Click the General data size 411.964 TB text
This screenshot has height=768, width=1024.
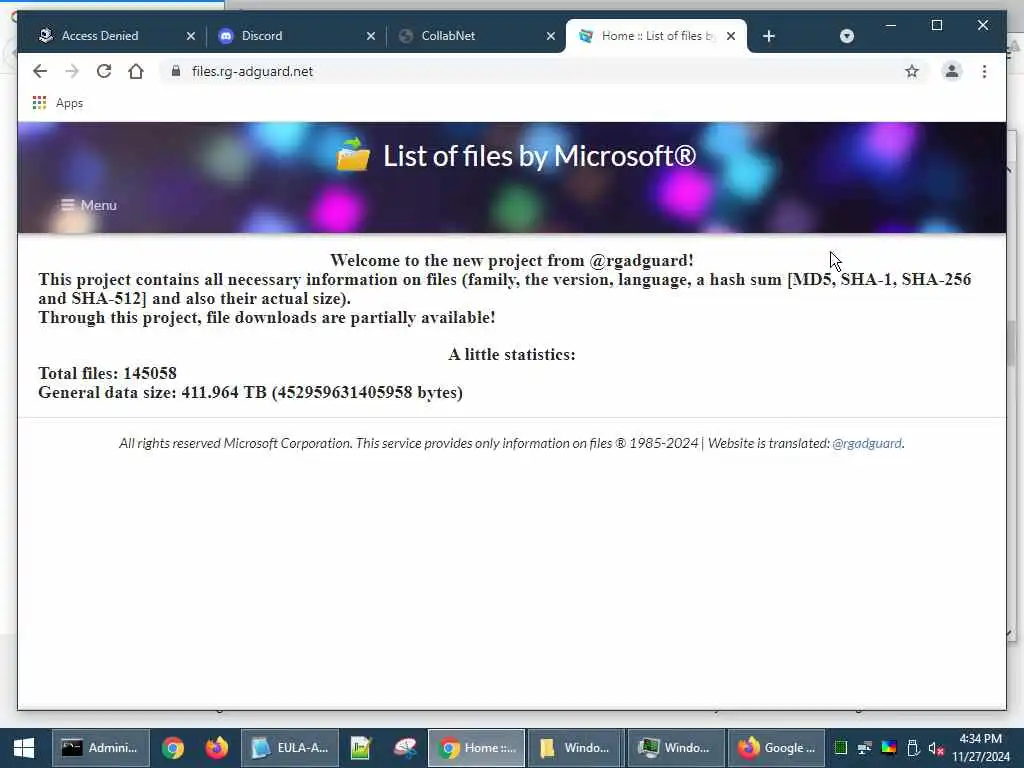(250, 392)
